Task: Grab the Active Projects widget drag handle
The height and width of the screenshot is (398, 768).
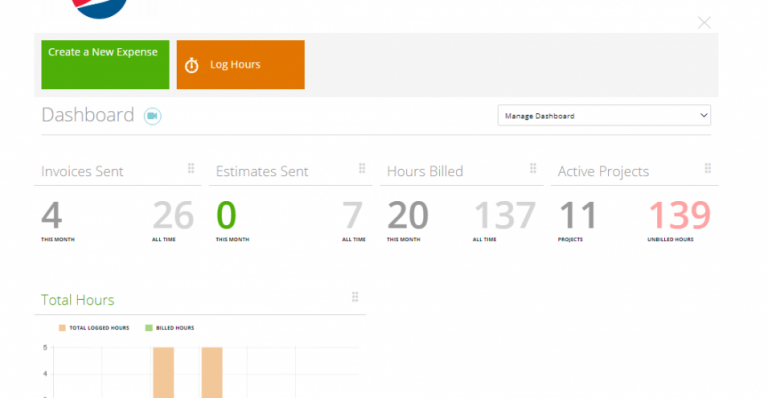Action: [708, 168]
